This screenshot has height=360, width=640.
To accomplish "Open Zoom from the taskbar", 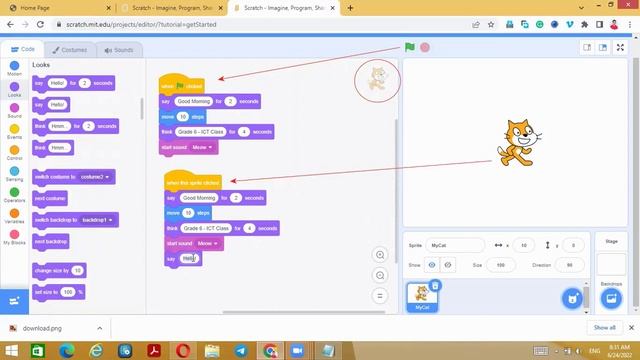I will tap(297, 351).
